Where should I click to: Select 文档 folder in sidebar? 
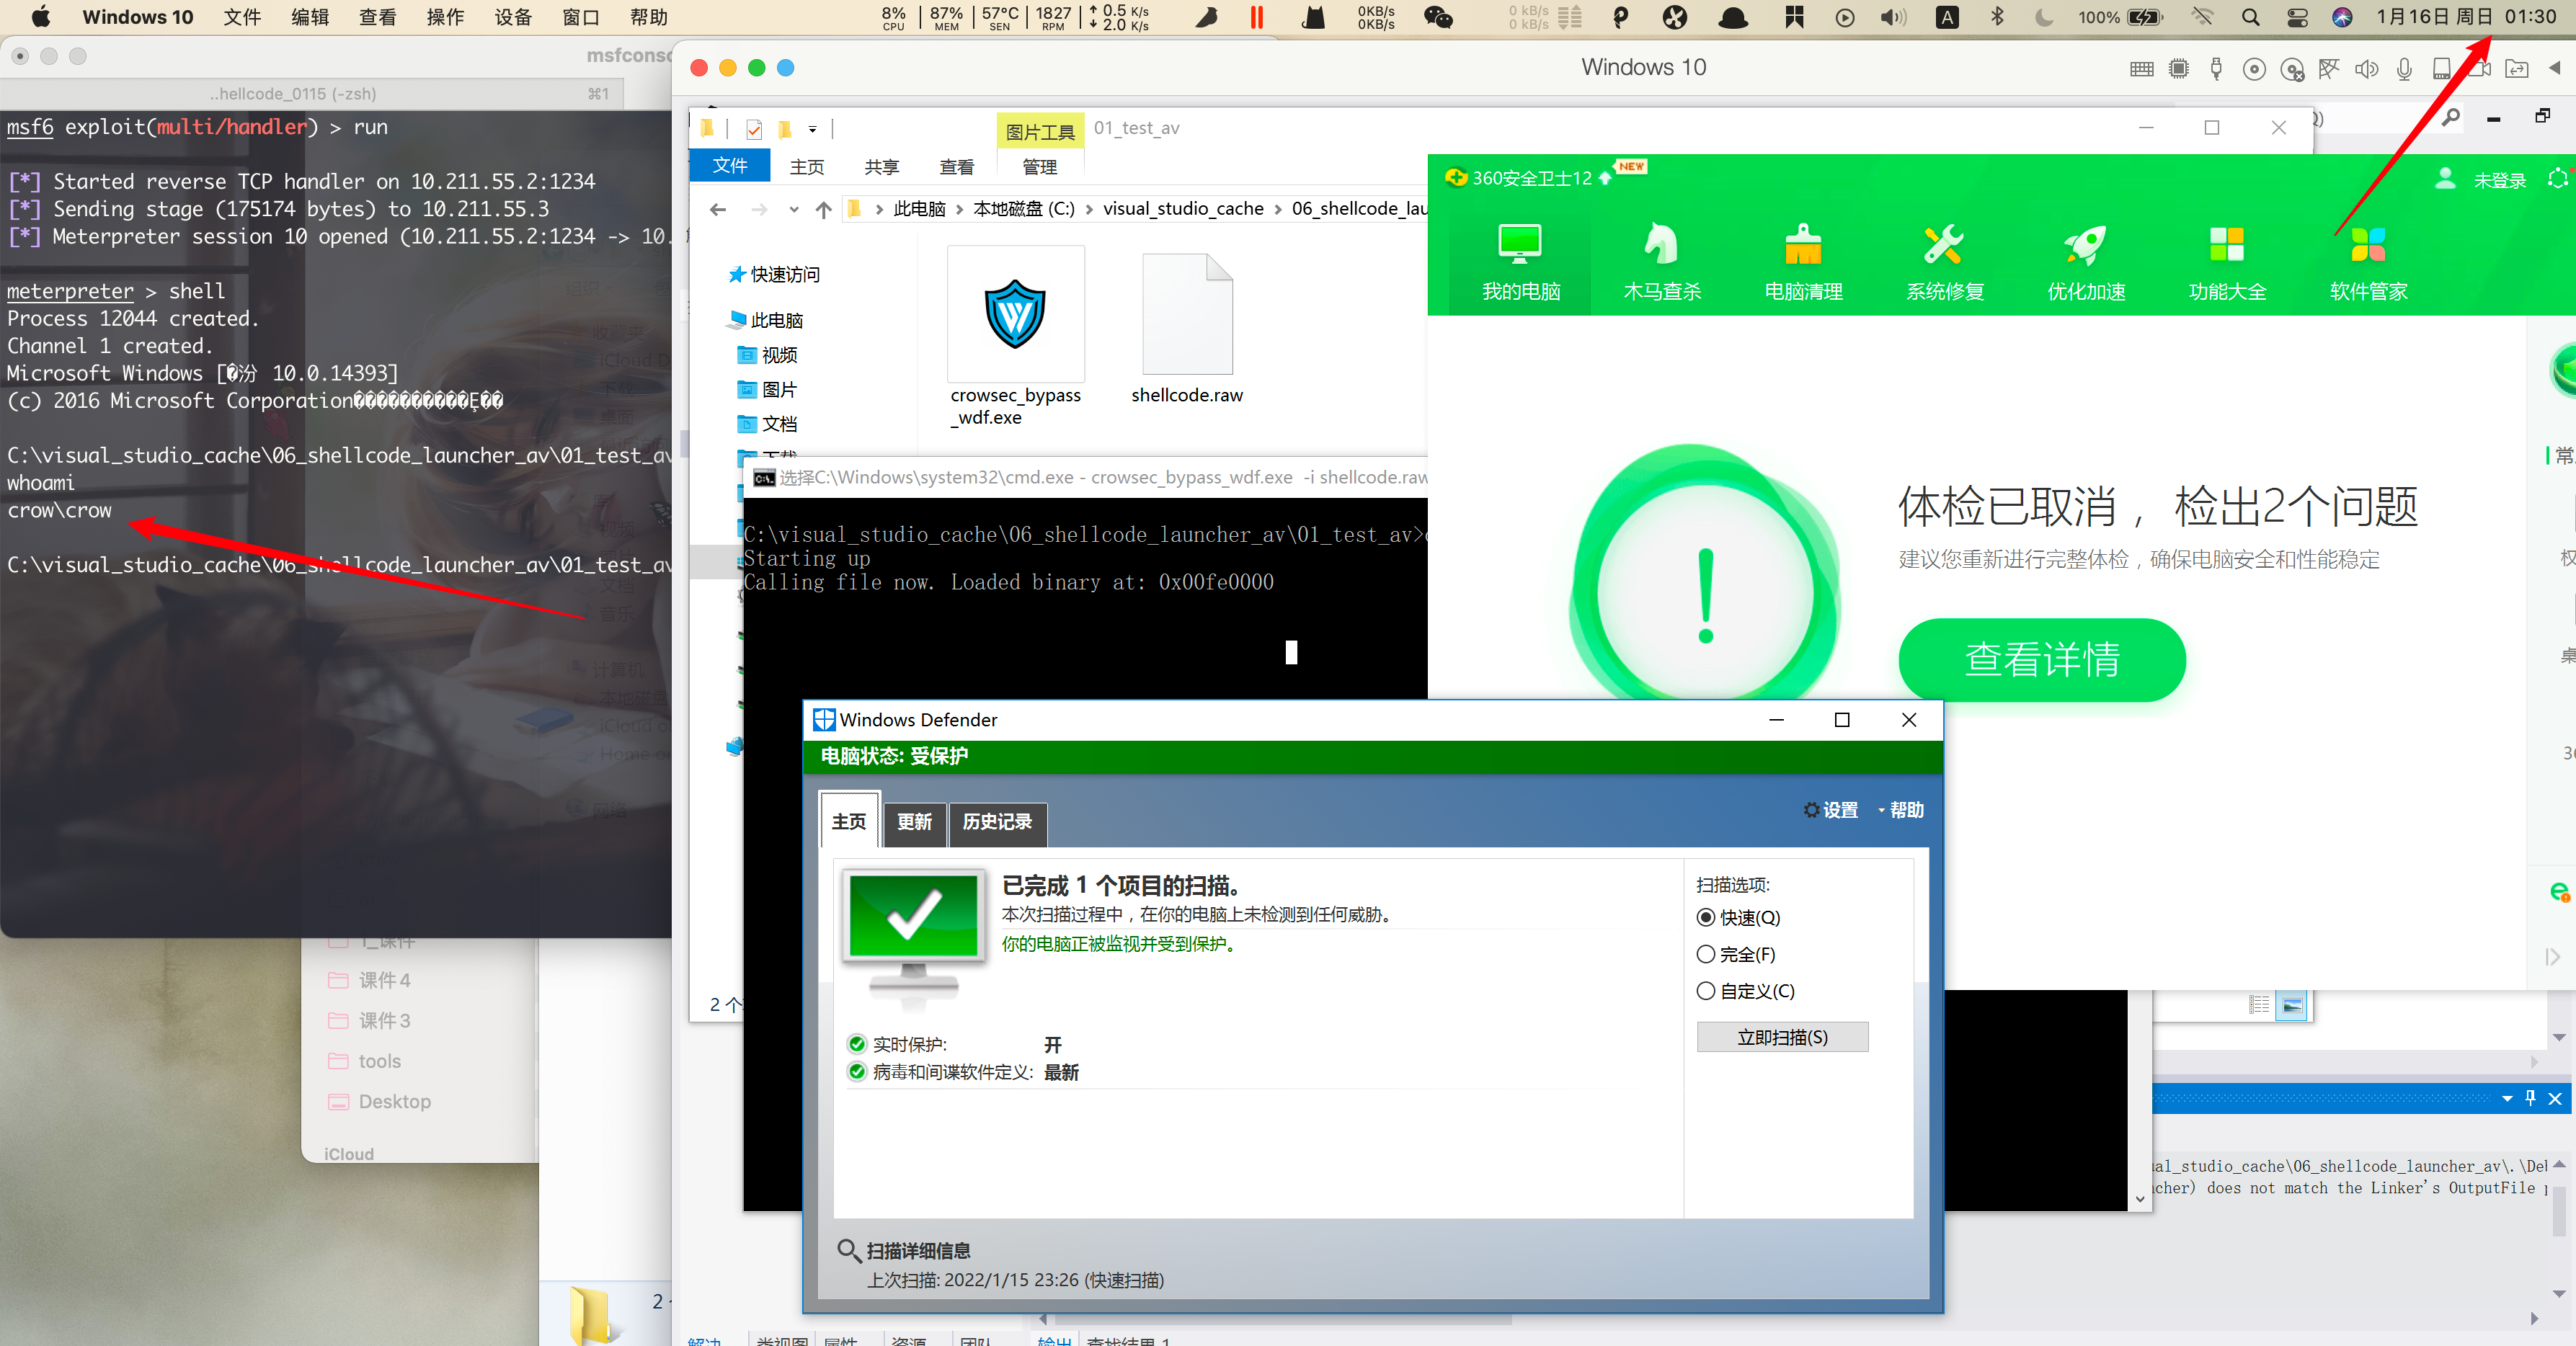point(768,424)
